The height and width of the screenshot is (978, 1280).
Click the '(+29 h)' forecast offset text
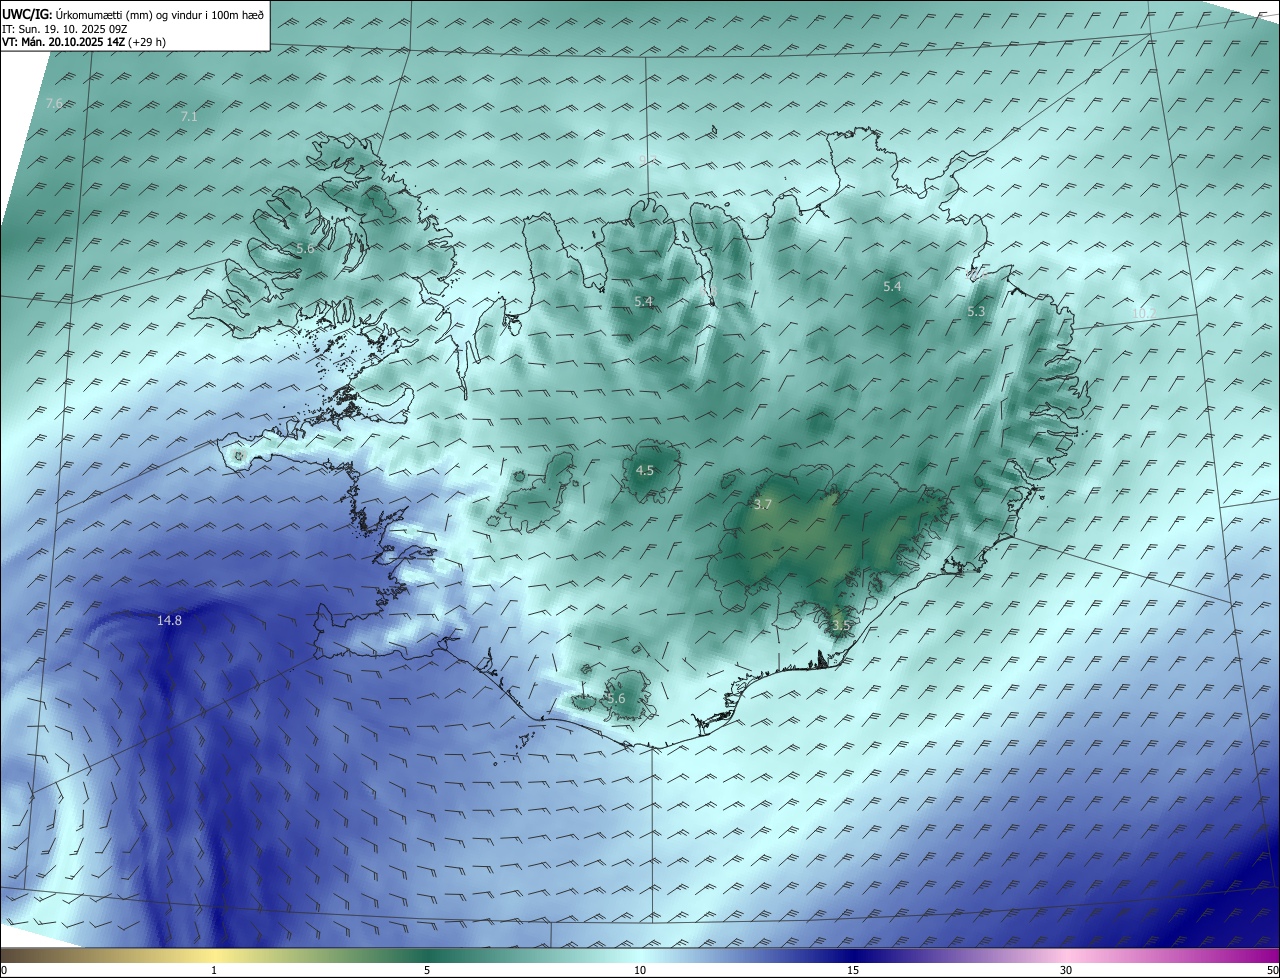[148, 42]
